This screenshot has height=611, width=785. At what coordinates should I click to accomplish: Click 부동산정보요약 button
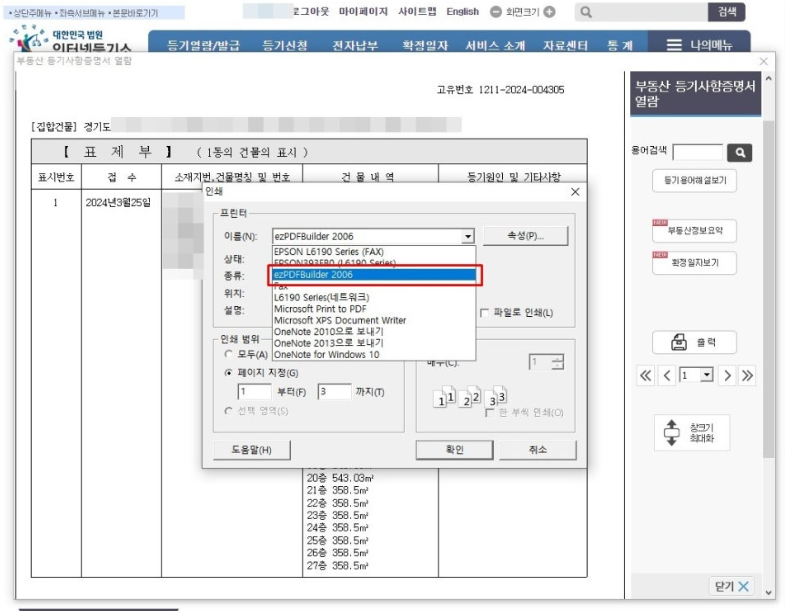[694, 231]
